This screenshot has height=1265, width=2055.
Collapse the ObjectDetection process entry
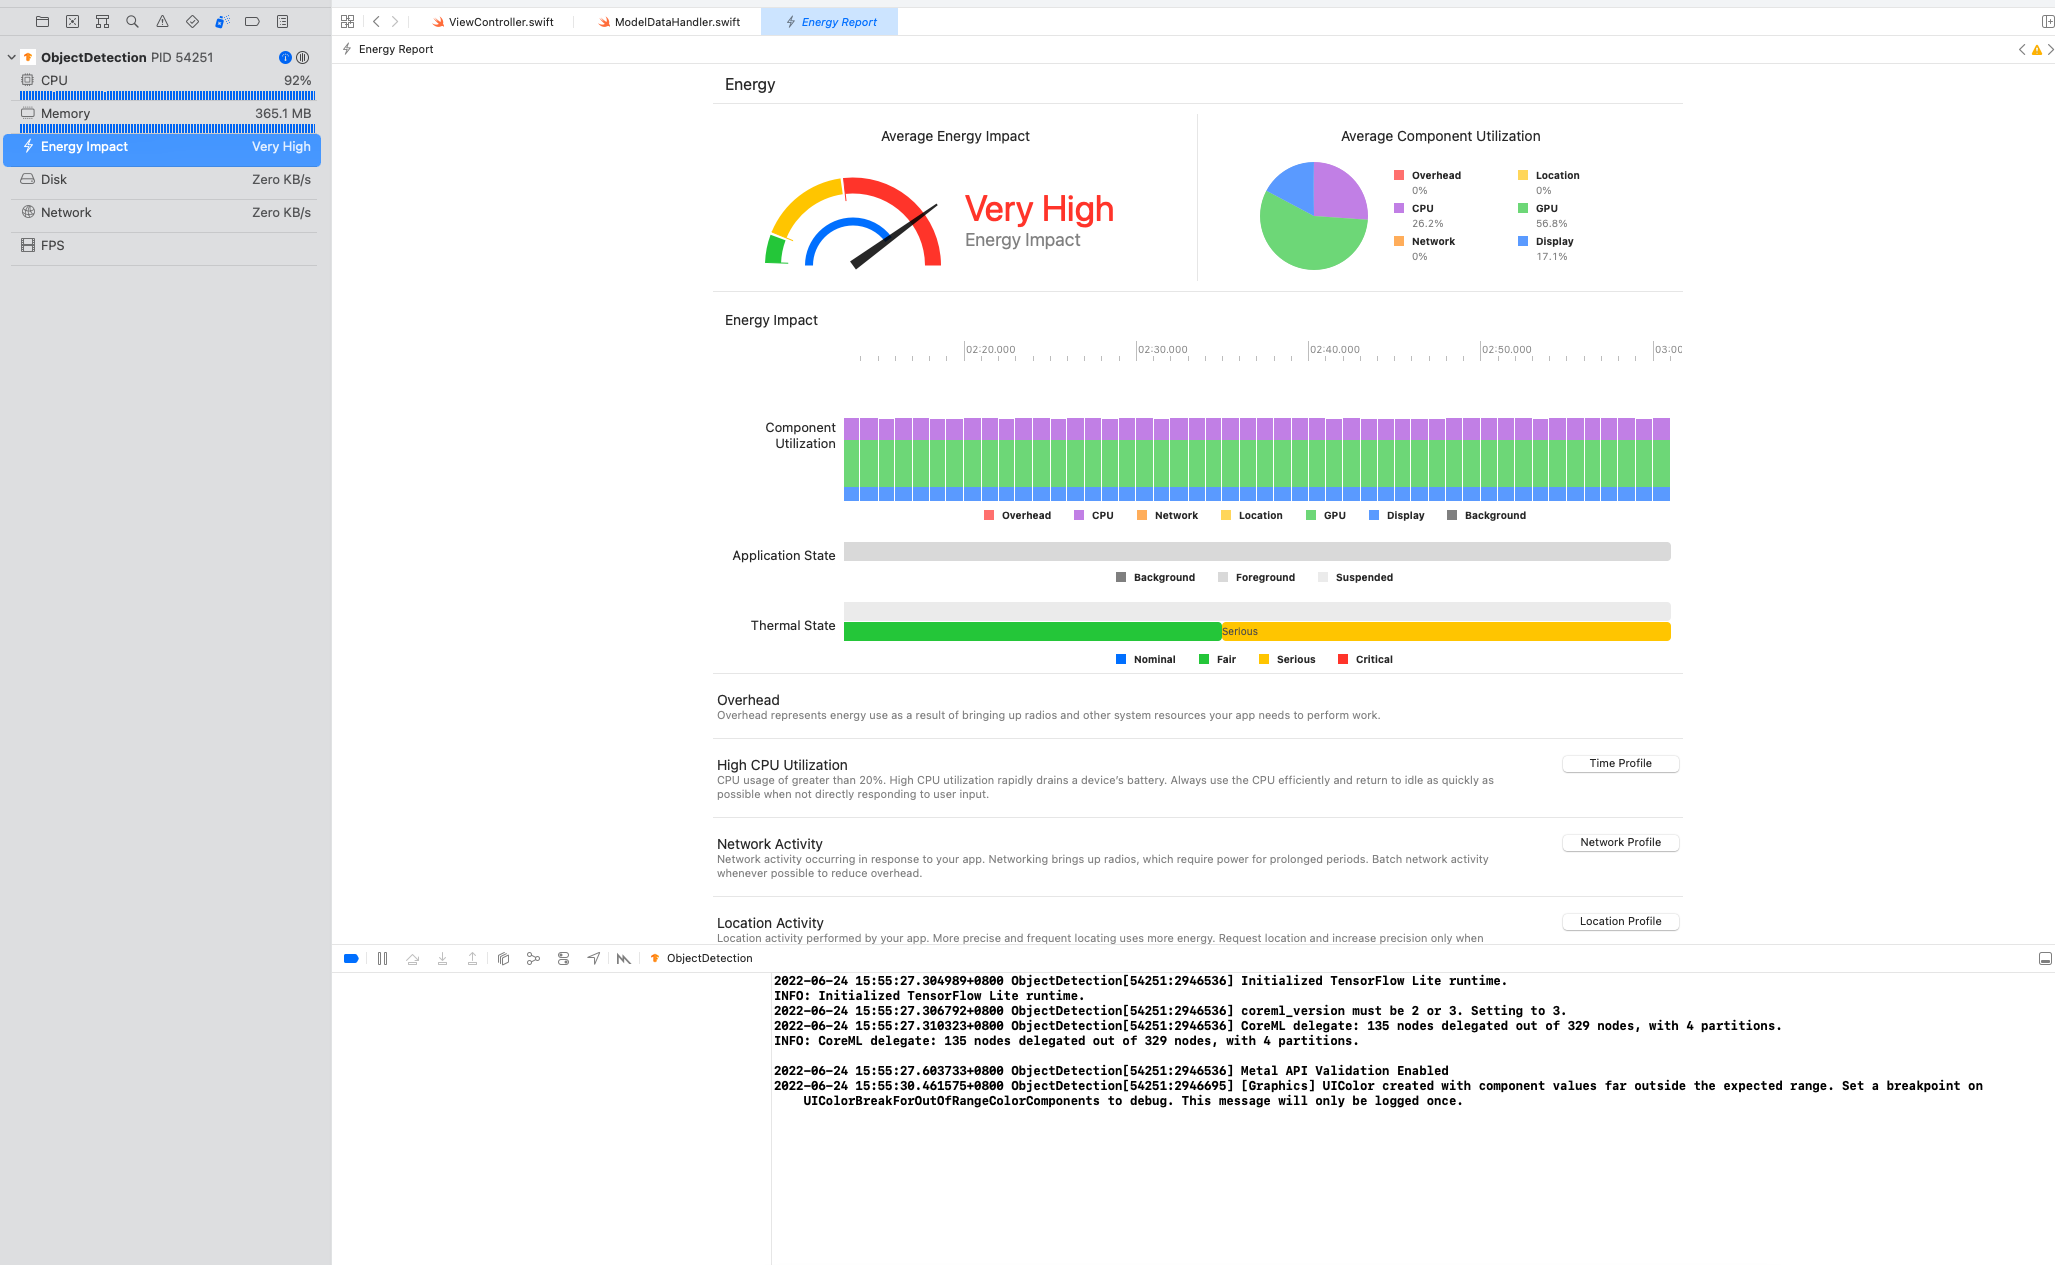click(x=11, y=57)
